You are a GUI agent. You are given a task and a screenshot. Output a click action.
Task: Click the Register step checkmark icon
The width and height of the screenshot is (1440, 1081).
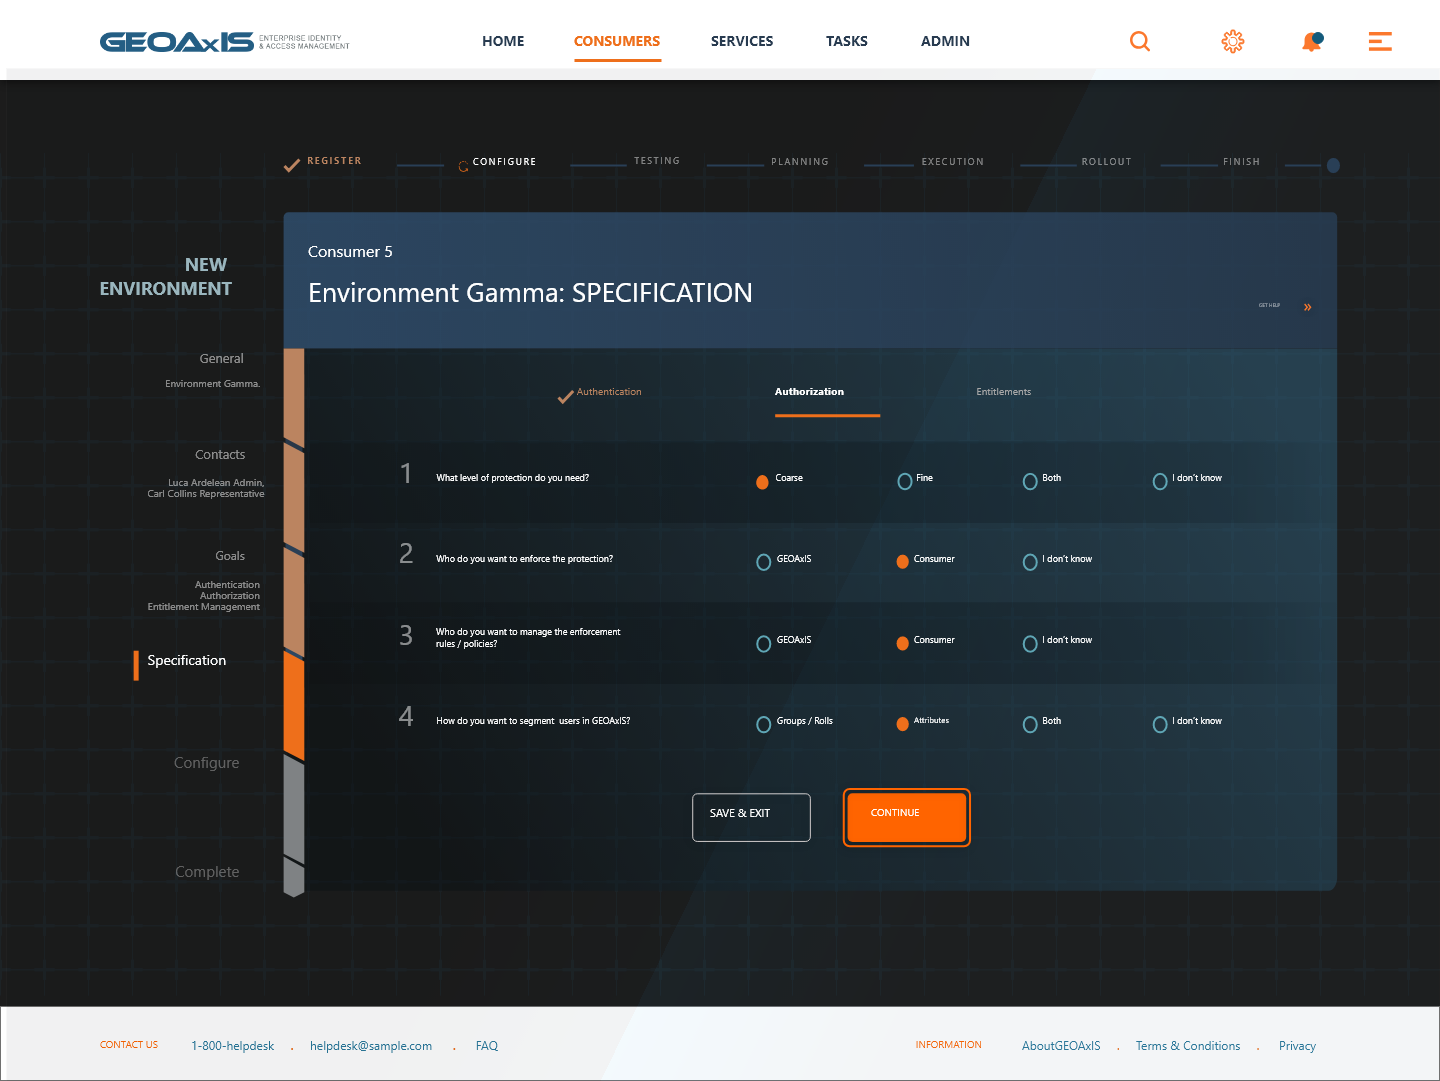[x=291, y=166]
